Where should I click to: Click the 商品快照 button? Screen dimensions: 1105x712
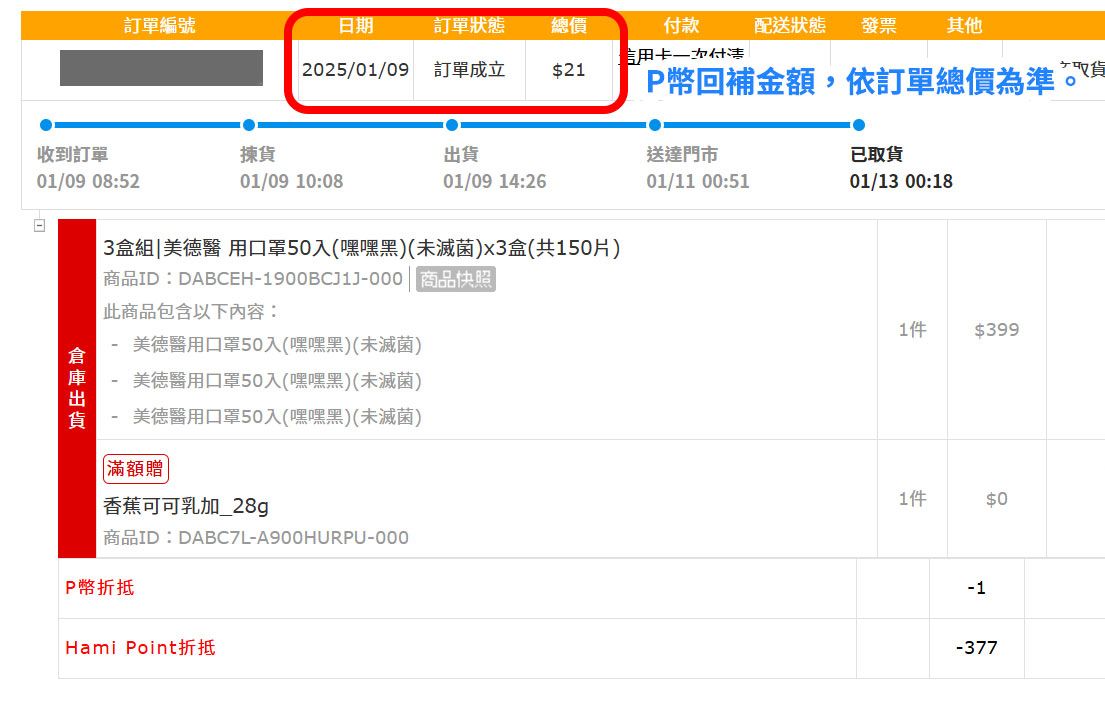[x=455, y=279]
